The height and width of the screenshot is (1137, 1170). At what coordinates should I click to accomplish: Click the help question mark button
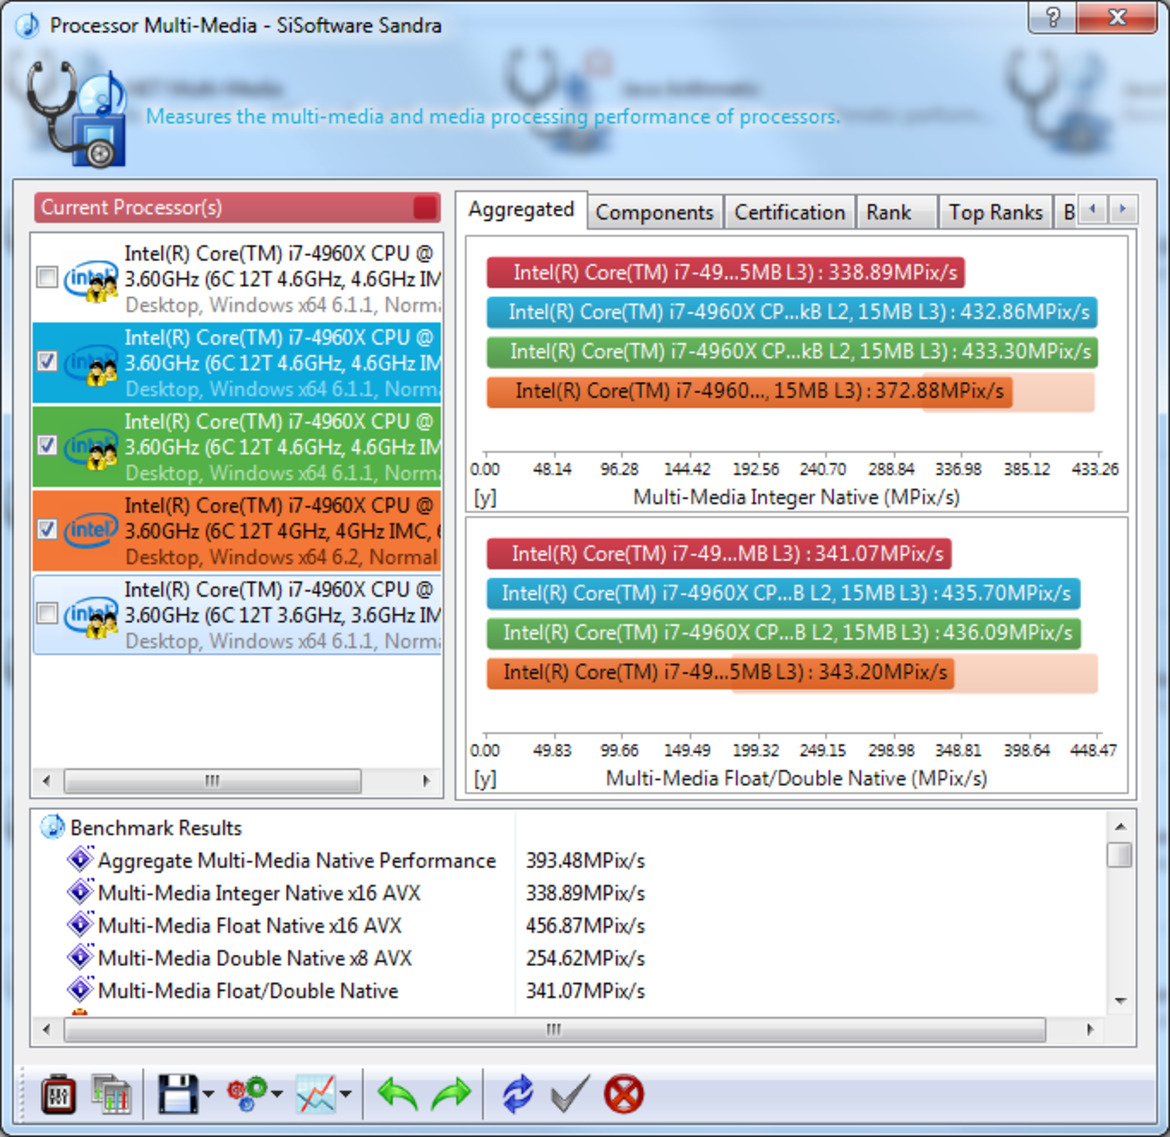click(1053, 17)
